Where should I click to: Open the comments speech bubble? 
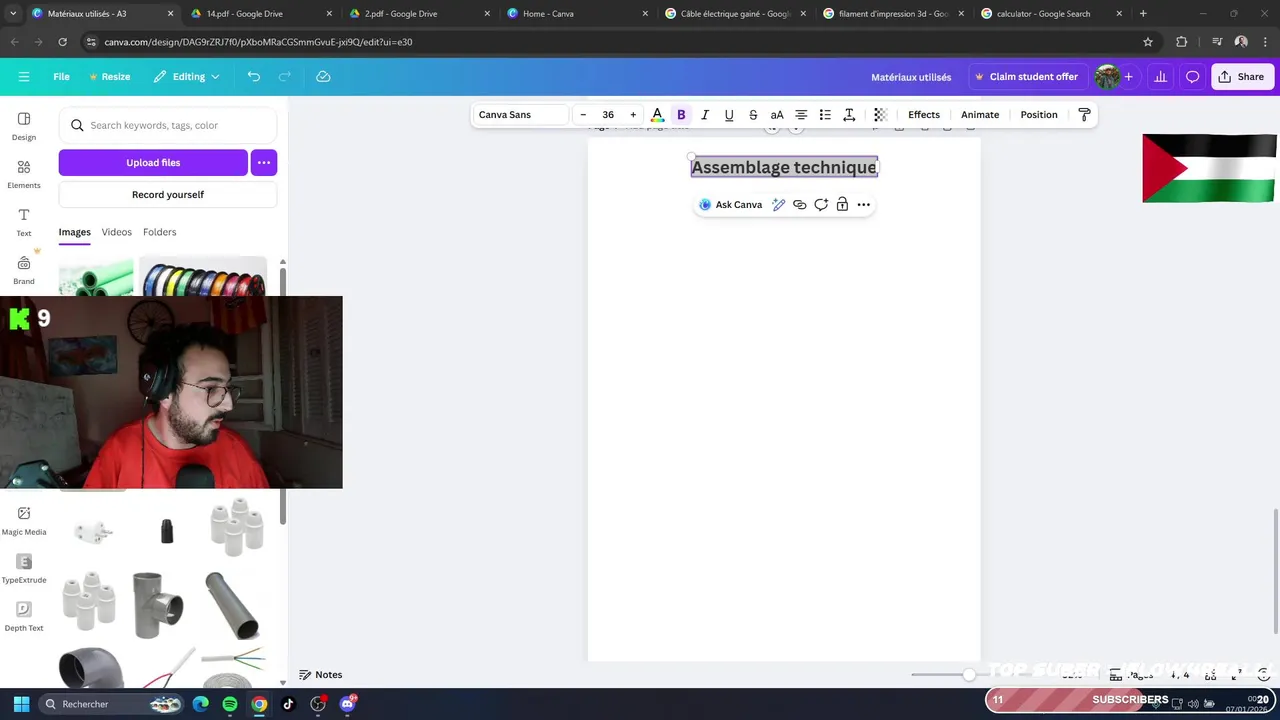1192,77
